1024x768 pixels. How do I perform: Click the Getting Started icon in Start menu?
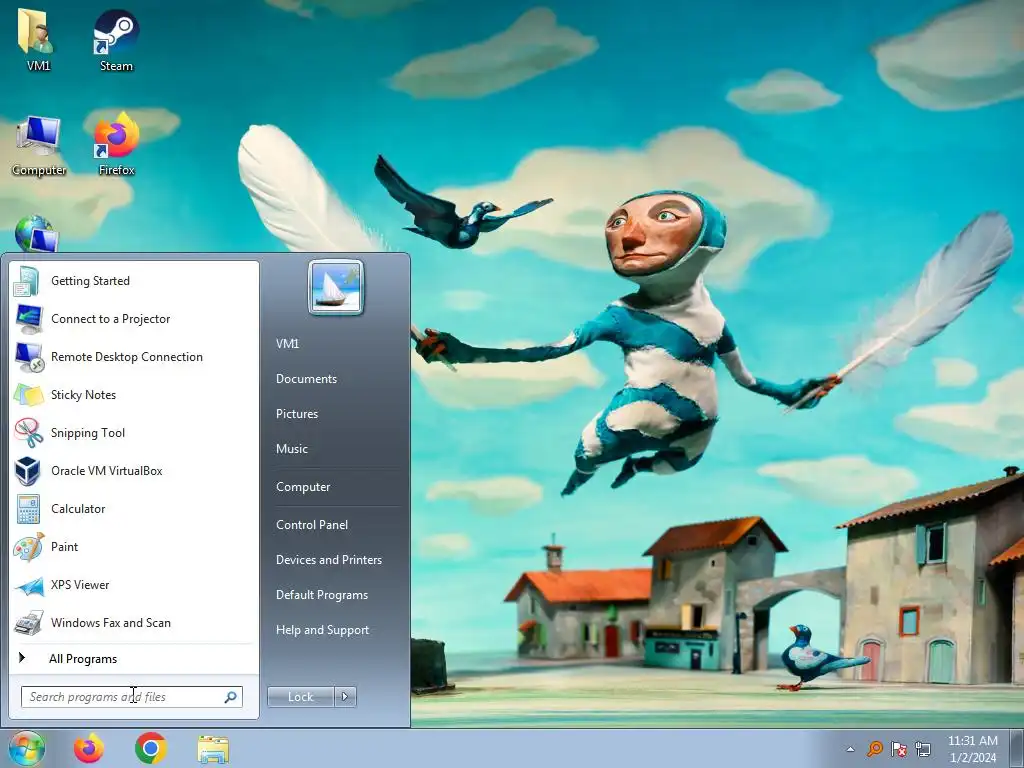click(27, 281)
